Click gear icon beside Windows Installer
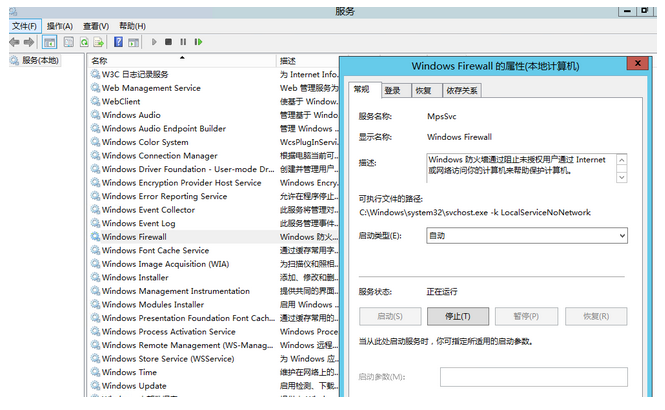Viewport: 665px width, 410px height. (x=95, y=277)
